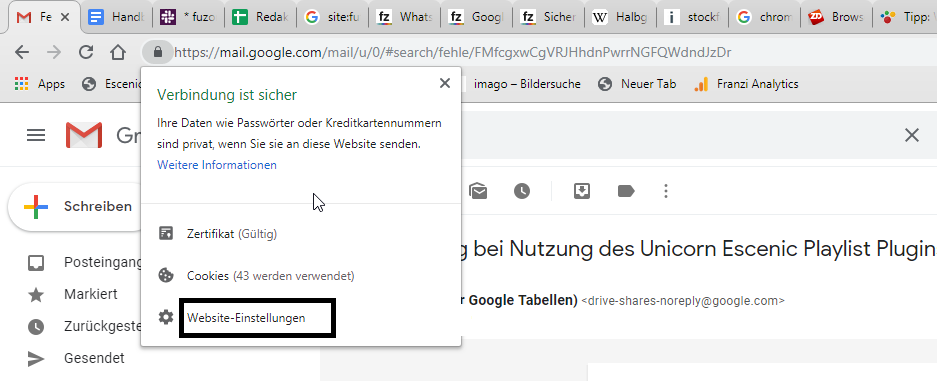Go back with the browser back arrow
The image size is (937, 381).
[x=22, y=53]
